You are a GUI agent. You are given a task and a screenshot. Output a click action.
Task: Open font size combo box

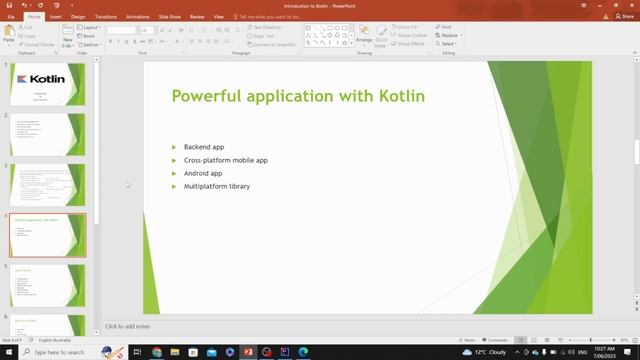pos(148,31)
